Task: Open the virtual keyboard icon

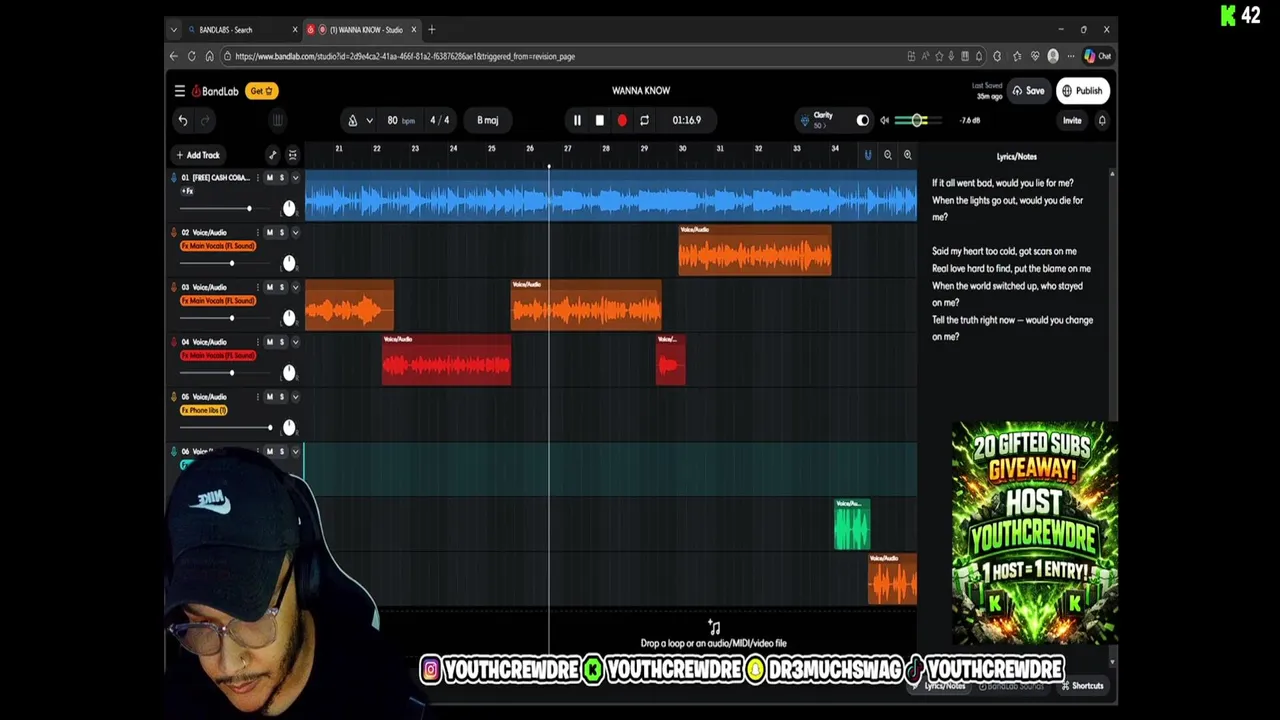Action: (x=278, y=120)
